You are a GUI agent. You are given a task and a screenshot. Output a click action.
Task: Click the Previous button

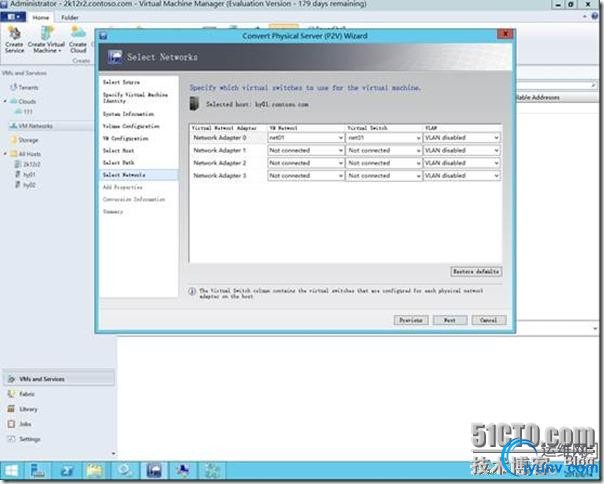(x=411, y=320)
